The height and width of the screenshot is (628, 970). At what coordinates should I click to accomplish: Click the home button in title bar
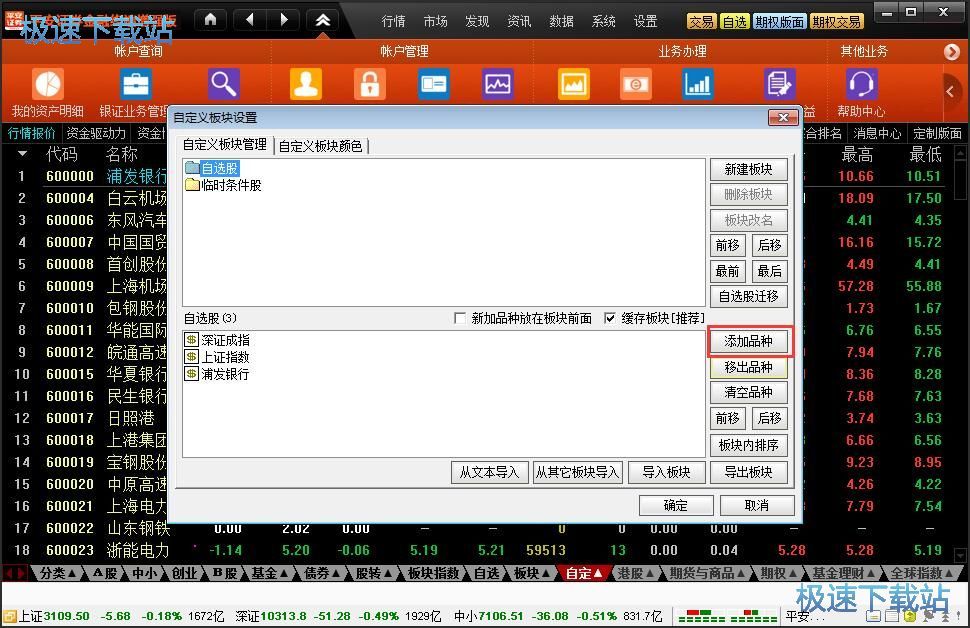click(x=210, y=20)
